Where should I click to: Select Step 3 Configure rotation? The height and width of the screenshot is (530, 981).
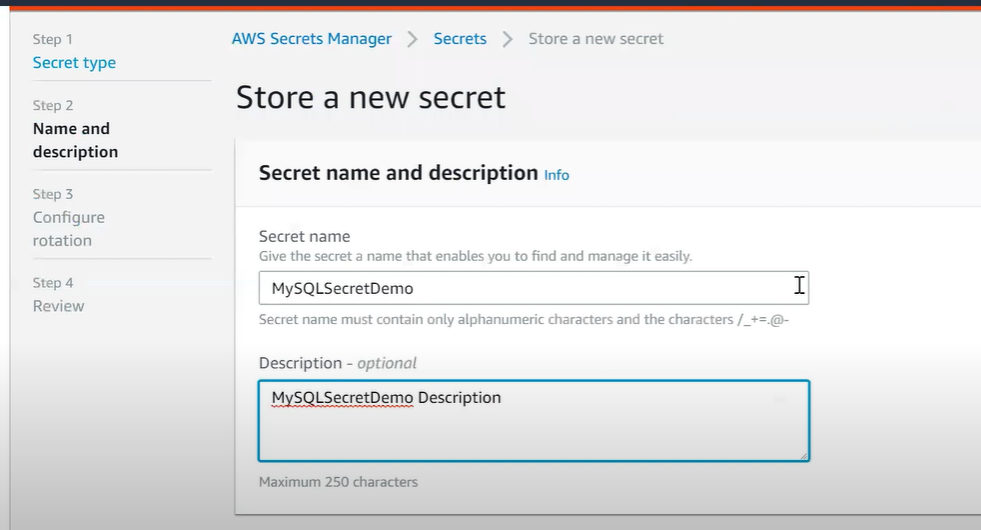point(69,229)
